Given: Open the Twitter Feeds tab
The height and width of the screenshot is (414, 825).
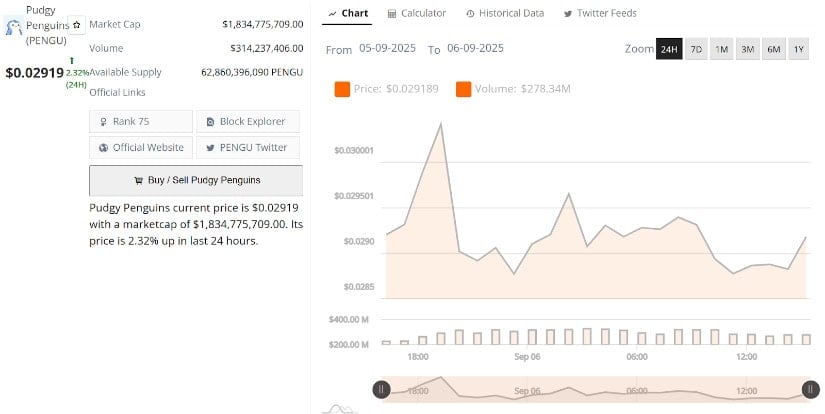Looking at the screenshot, I should (x=600, y=14).
